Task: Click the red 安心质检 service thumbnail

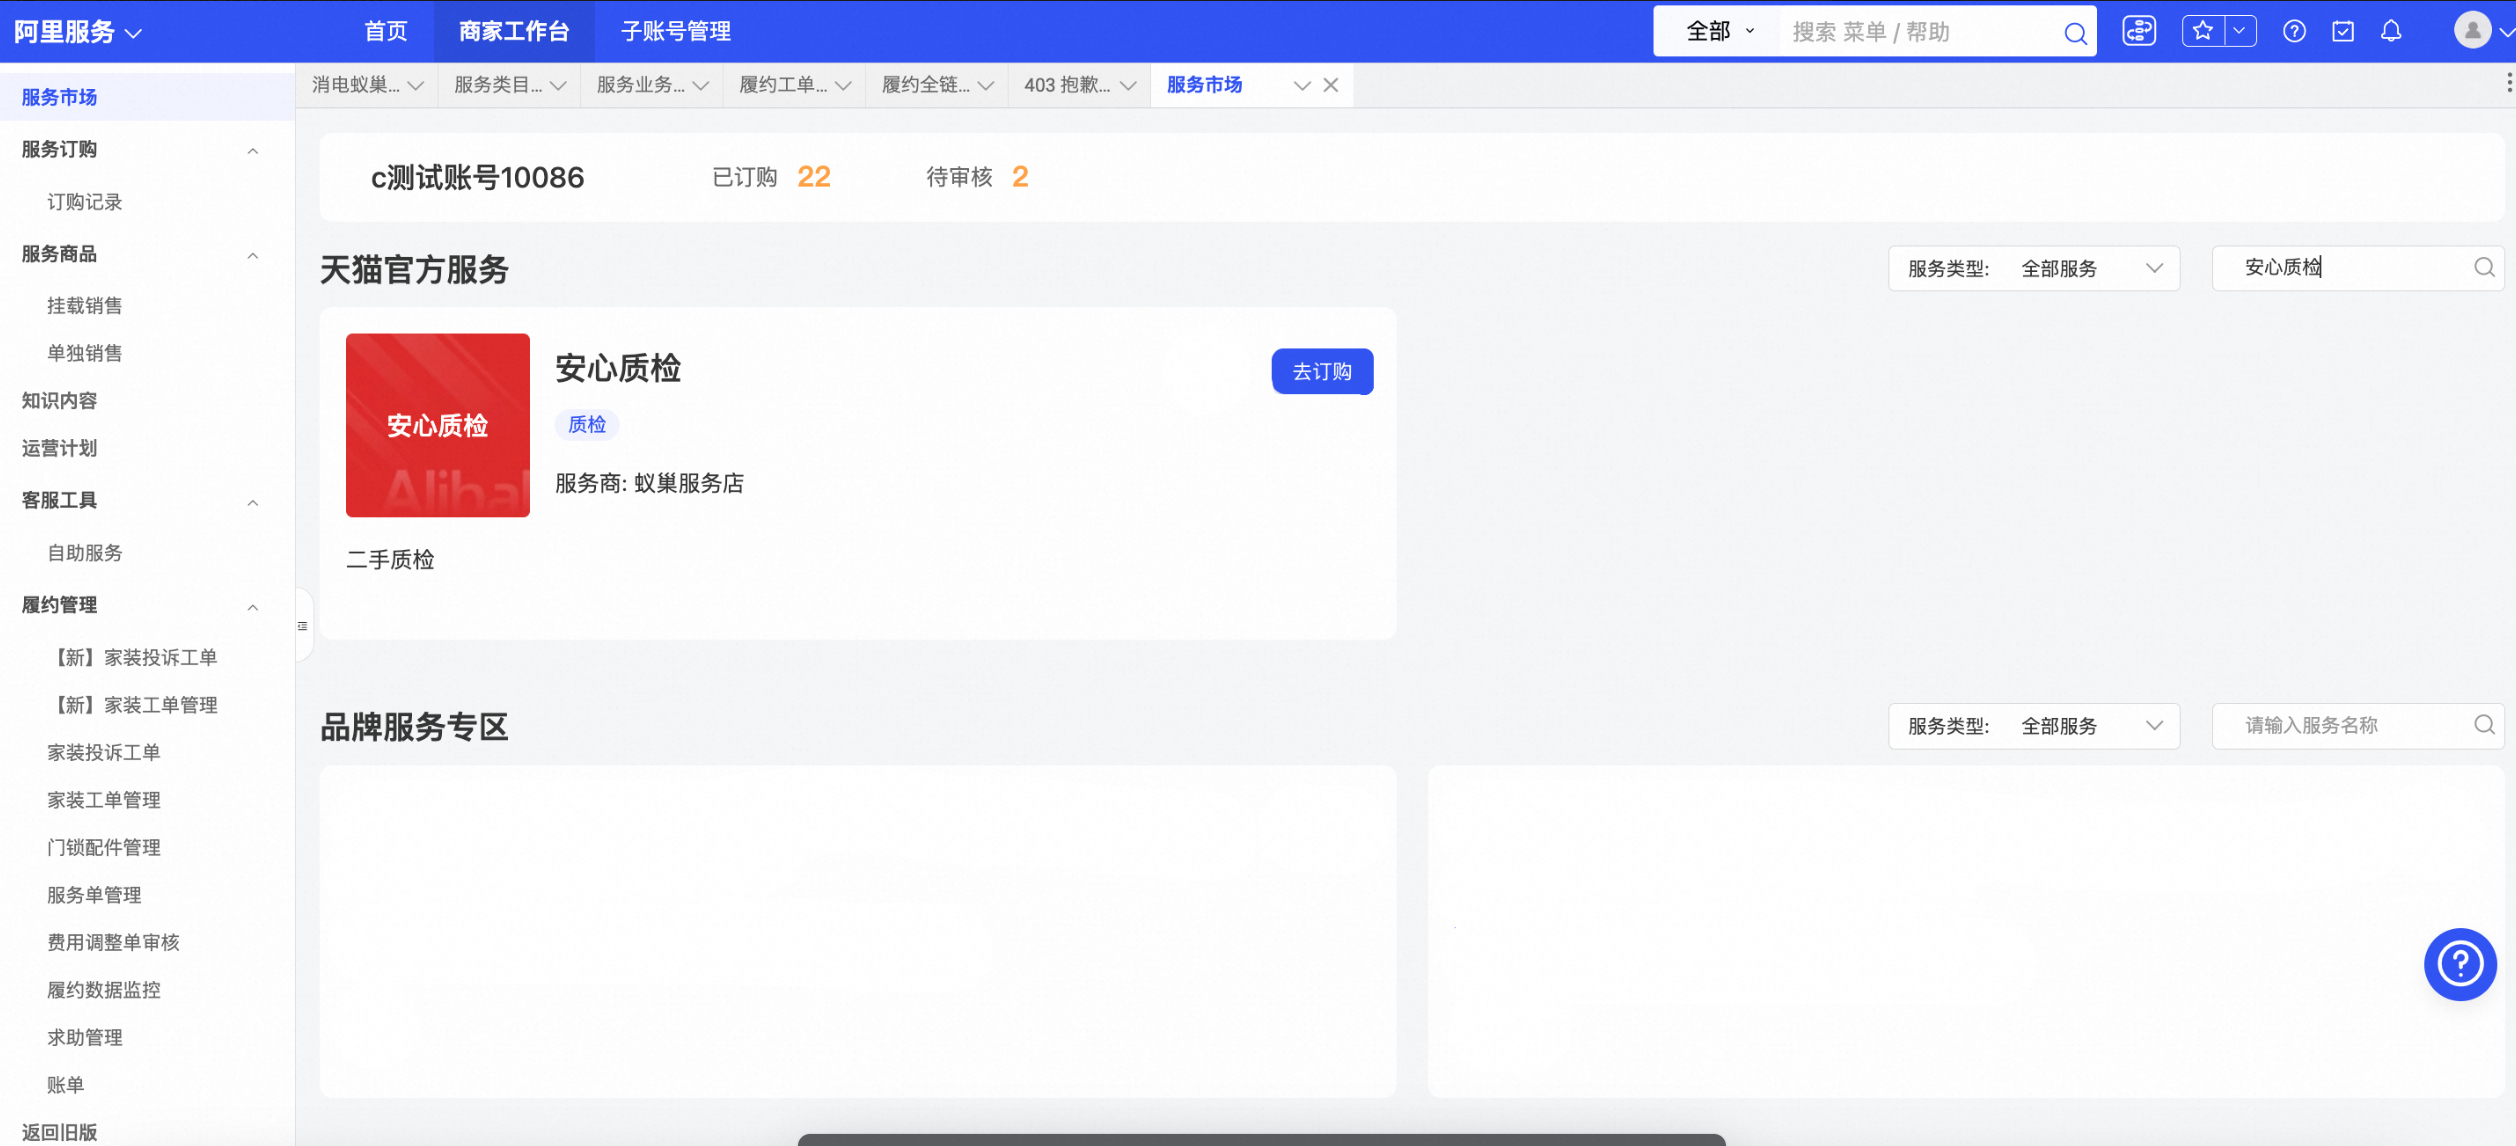Action: pyautogui.click(x=437, y=425)
